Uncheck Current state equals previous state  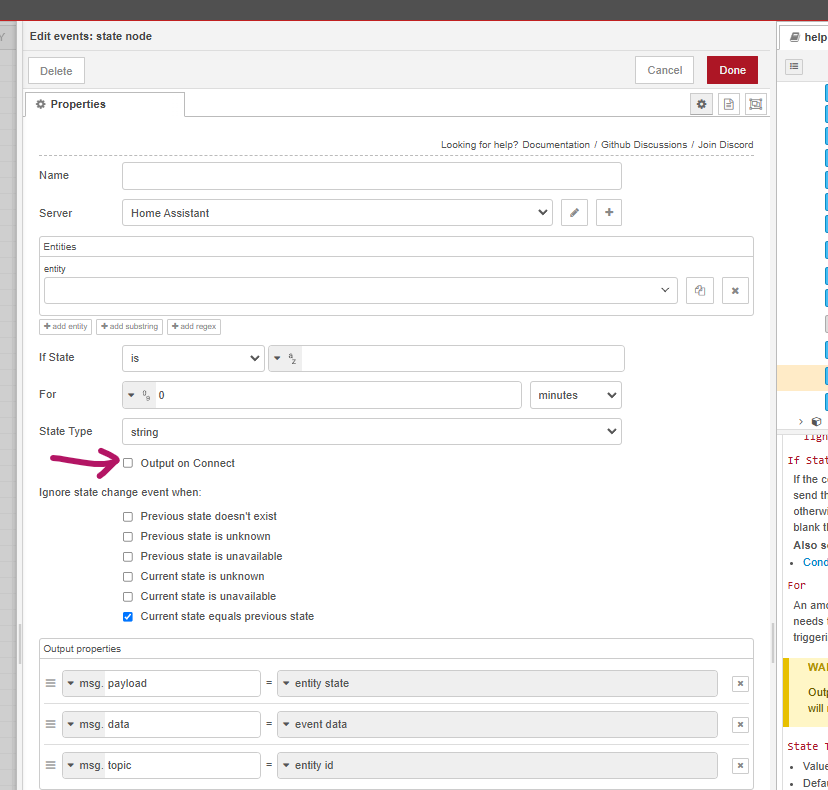(x=128, y=616)
